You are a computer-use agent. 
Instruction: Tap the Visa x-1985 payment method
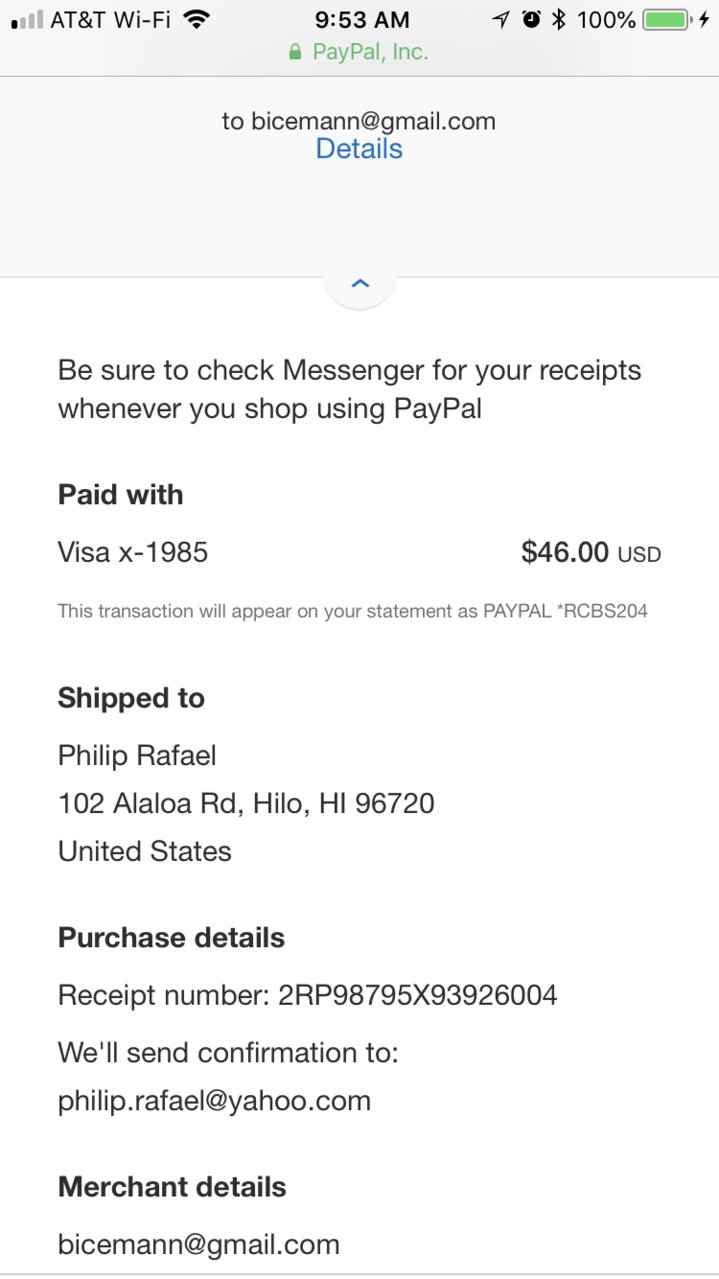click(133, 552)
